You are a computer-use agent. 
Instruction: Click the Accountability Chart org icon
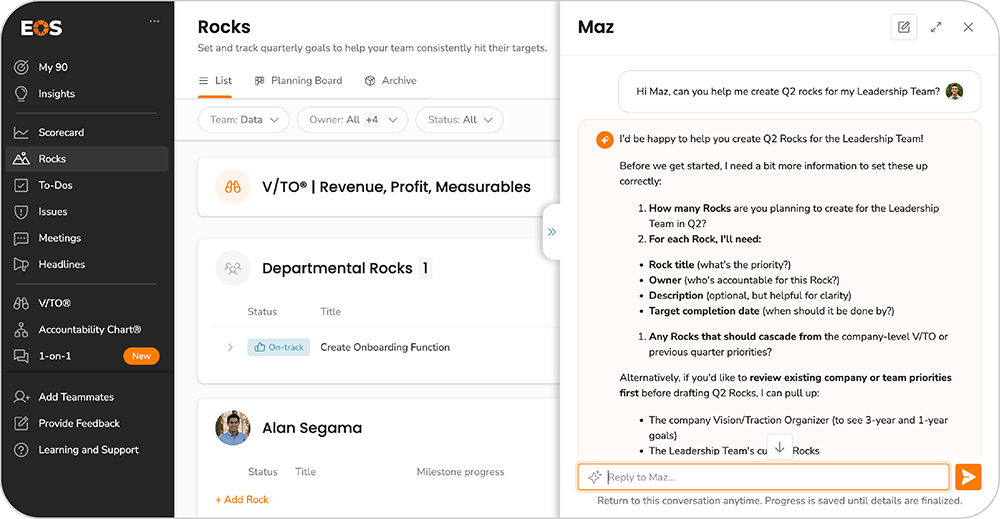(x=21, y=330)
